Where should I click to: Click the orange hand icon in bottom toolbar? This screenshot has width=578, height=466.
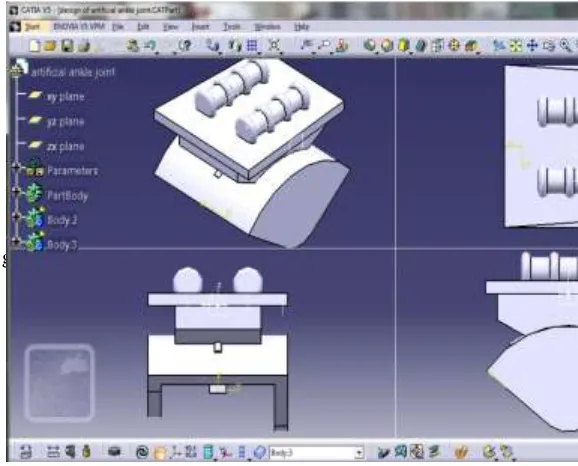(461, 452)
